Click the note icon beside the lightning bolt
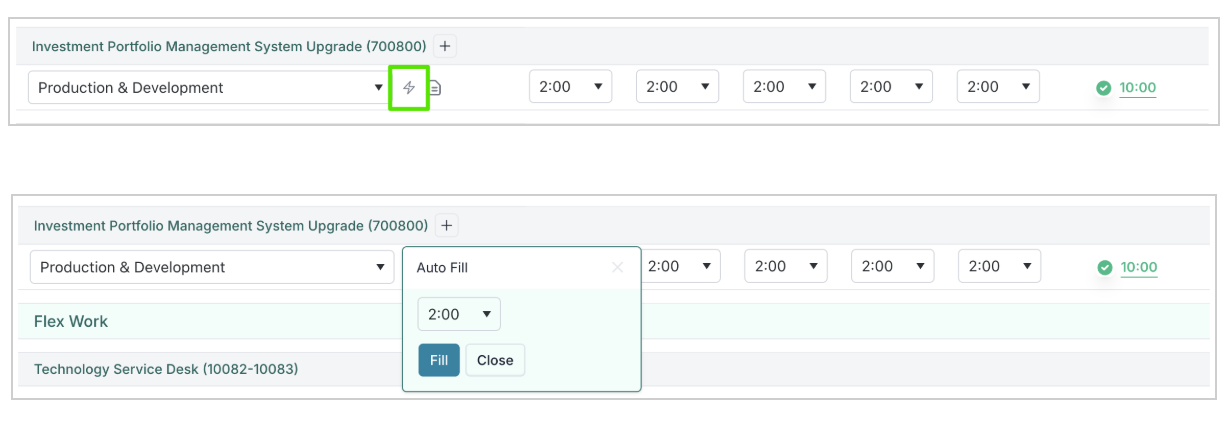Viewport: 1232px width, 422px height. (435, 88)
